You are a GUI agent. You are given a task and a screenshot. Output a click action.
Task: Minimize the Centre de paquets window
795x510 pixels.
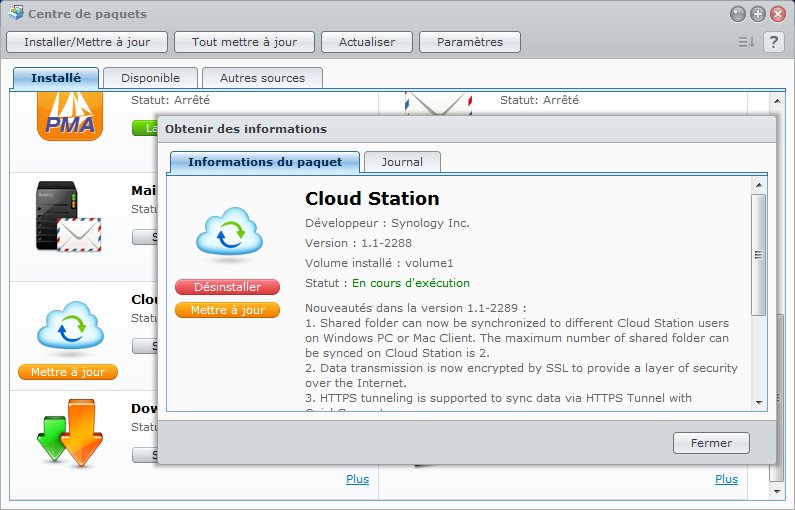coord(738,14)
